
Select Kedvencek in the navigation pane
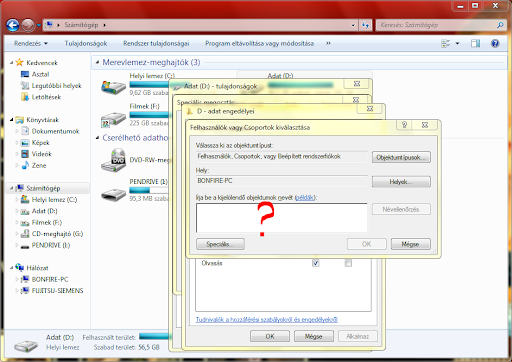[42, 63]
